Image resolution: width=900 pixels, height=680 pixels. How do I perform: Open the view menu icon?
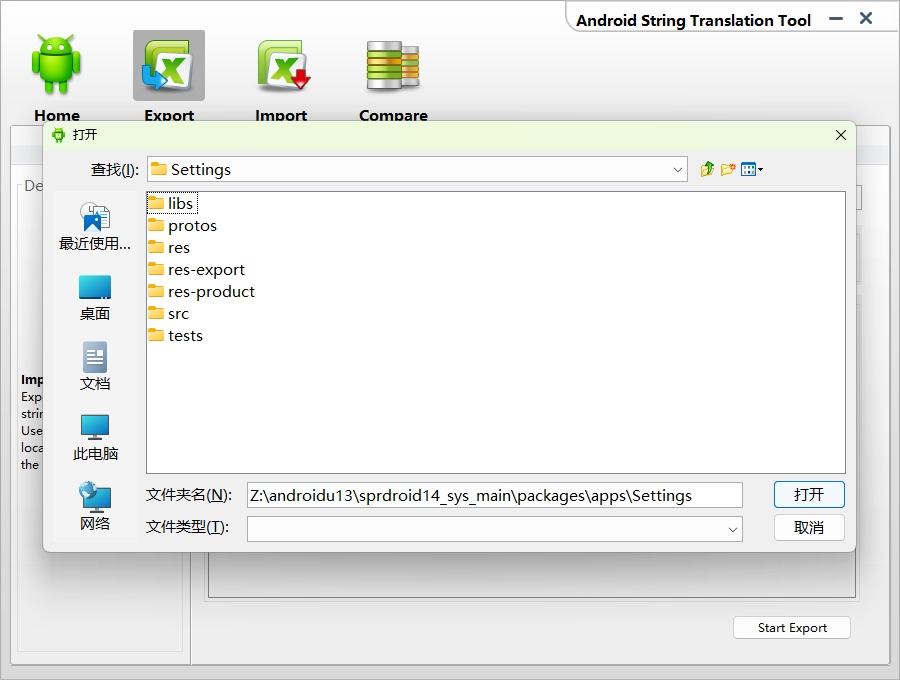click(x=751, y=169)
